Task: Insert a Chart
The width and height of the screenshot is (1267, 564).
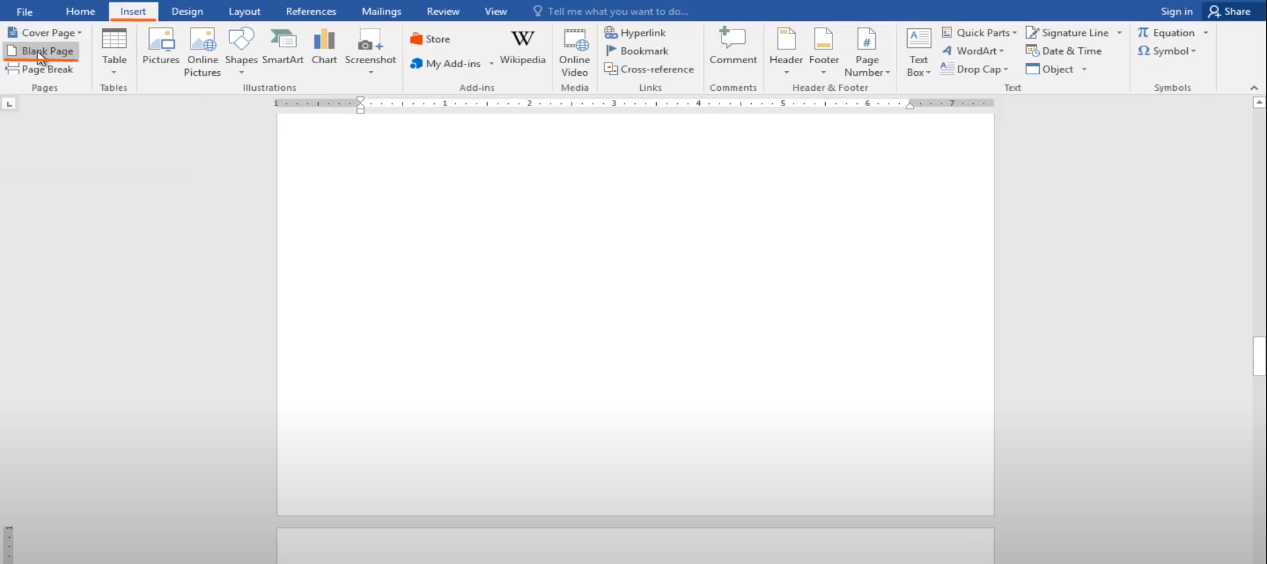Action: (324, 47)
